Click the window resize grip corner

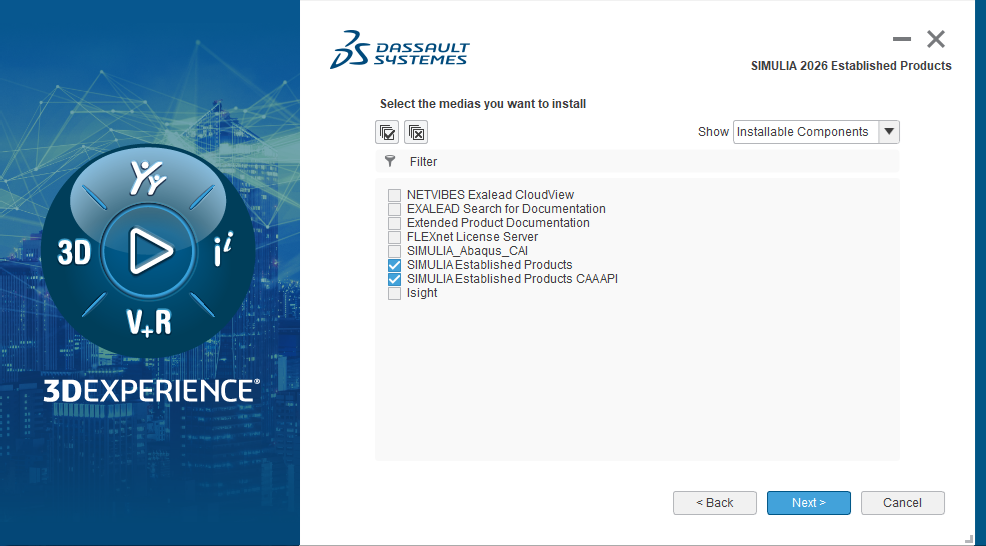[968, 538]
